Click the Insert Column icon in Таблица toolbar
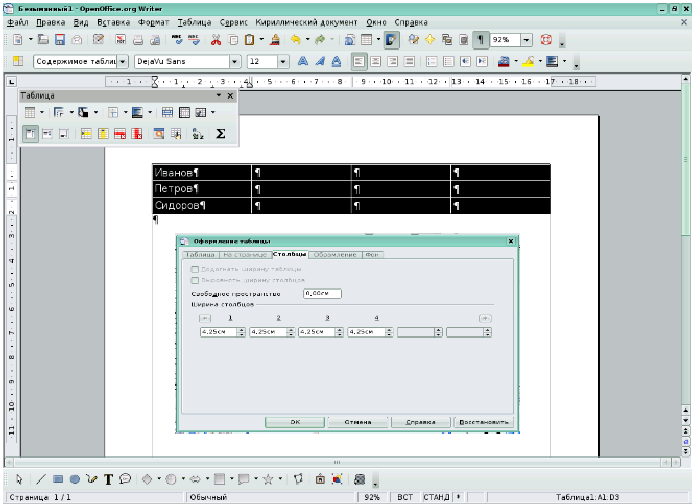The width and height of the screenshot is (692, 504). 103,133
